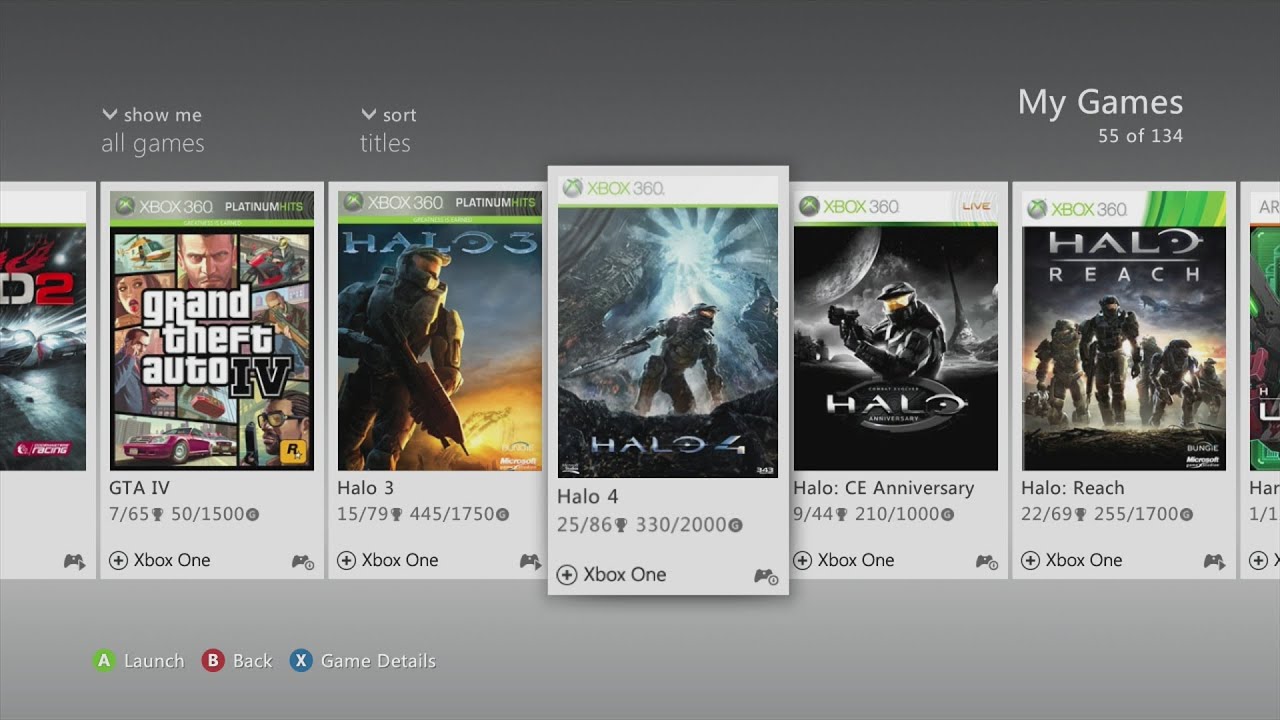
Task: Click the plus icon on GTA IV card
Action: [118, 560]
